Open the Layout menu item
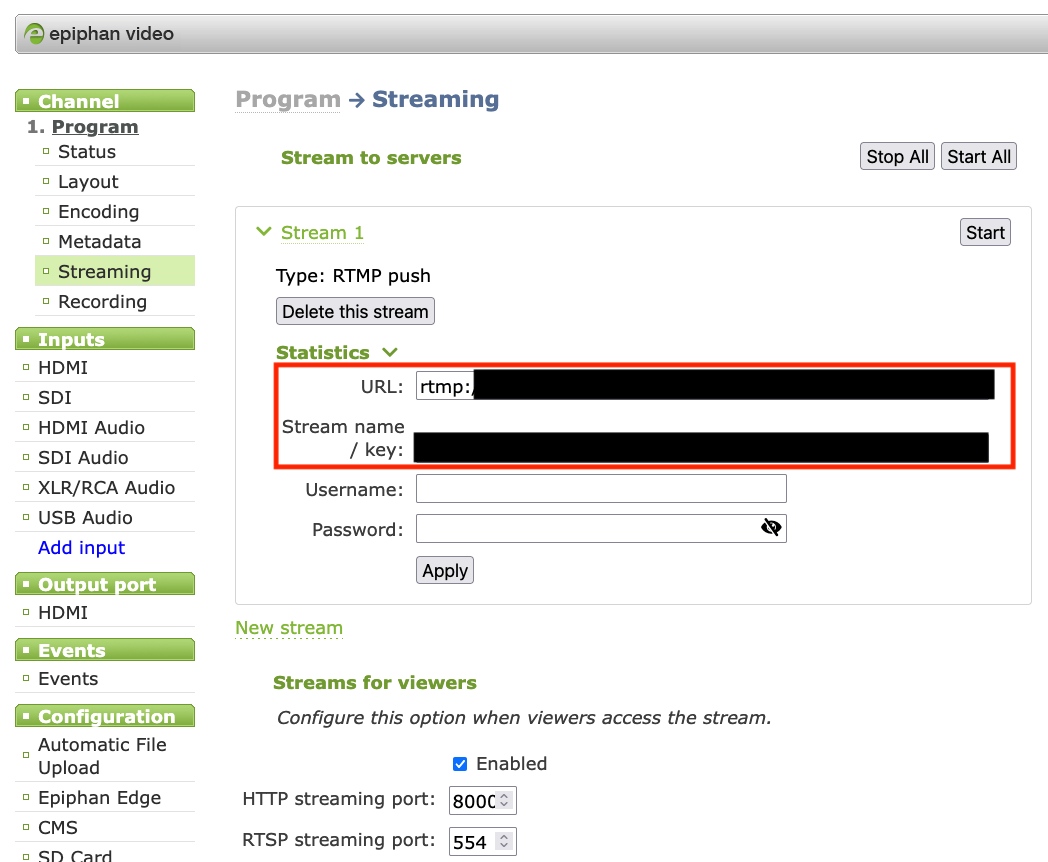The height and width of the screenshot is (862, 1048). (88, 182)
